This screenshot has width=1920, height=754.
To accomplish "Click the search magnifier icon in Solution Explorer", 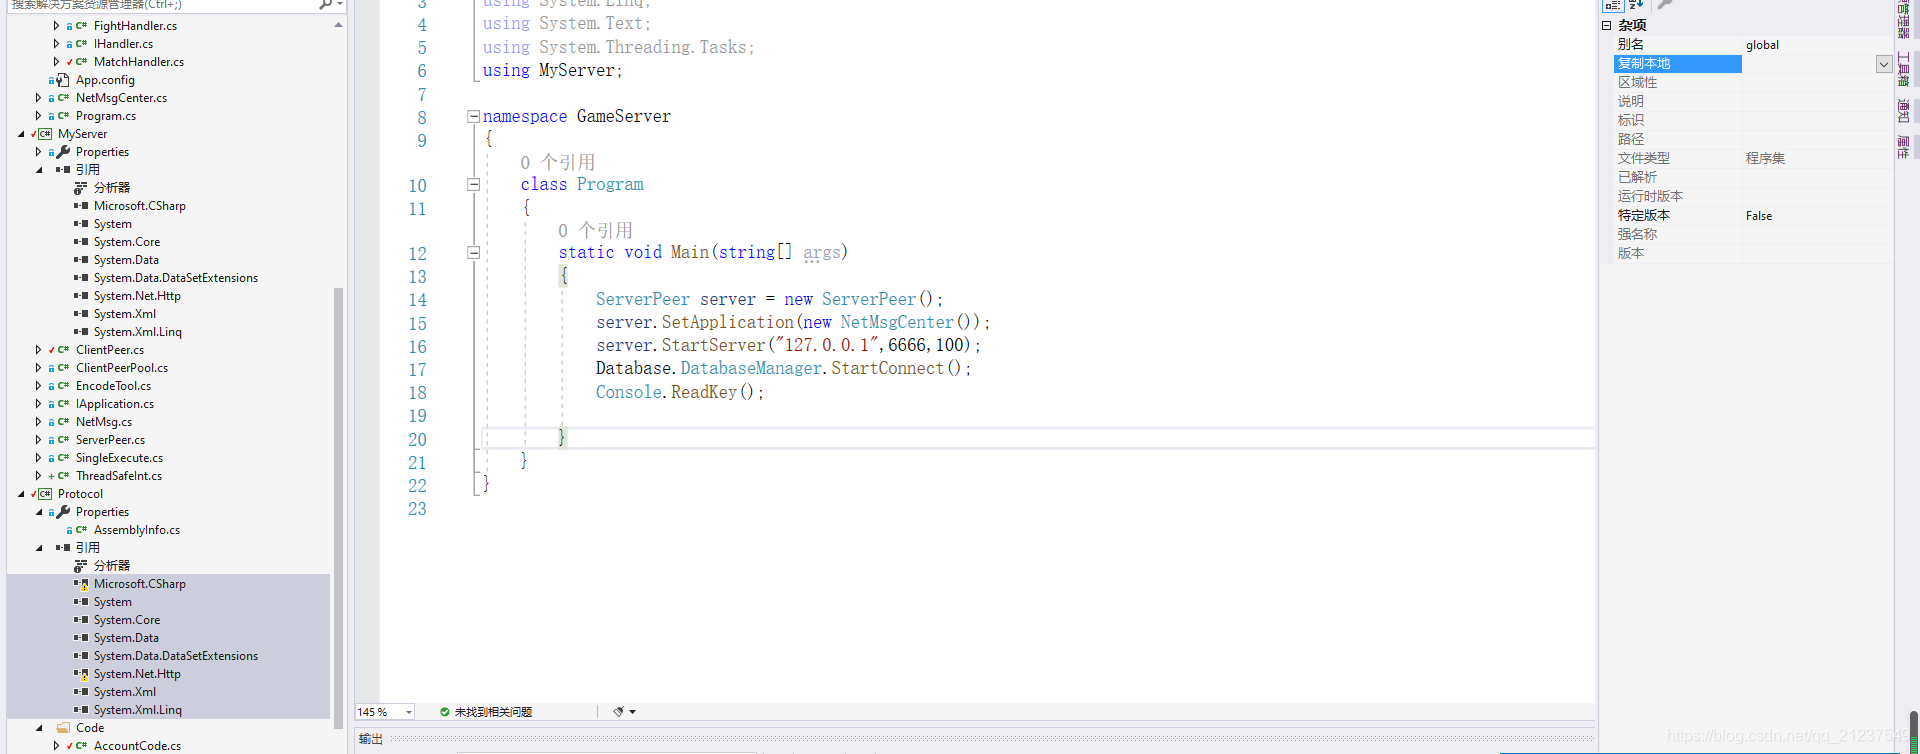I will click(x=325, y=4).
